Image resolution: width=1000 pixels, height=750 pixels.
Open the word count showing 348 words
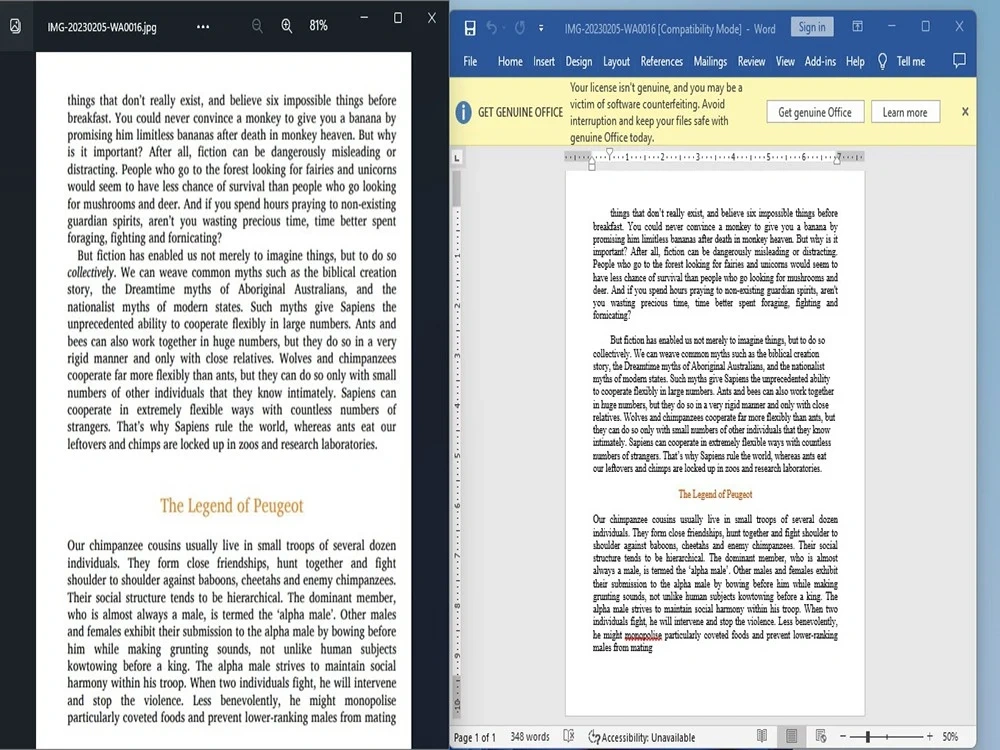click(530, 737)
